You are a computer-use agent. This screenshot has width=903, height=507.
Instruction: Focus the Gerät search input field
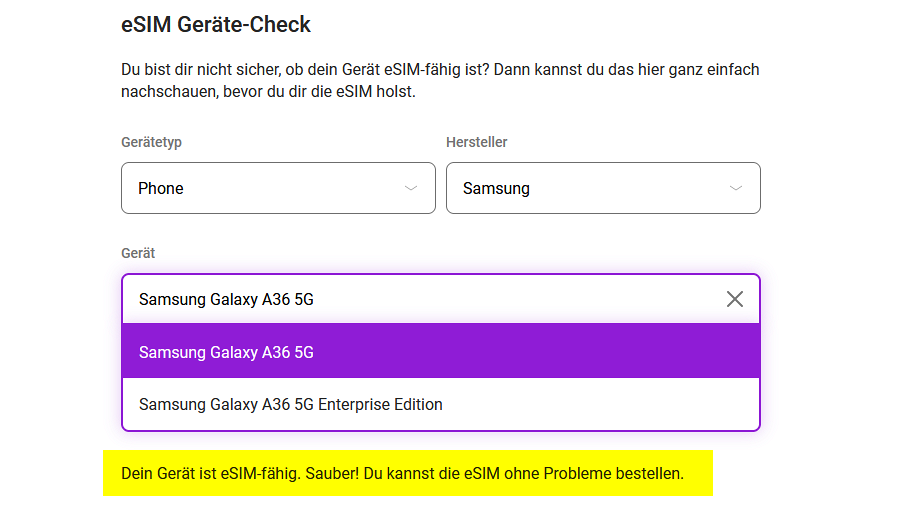(420, 299)
